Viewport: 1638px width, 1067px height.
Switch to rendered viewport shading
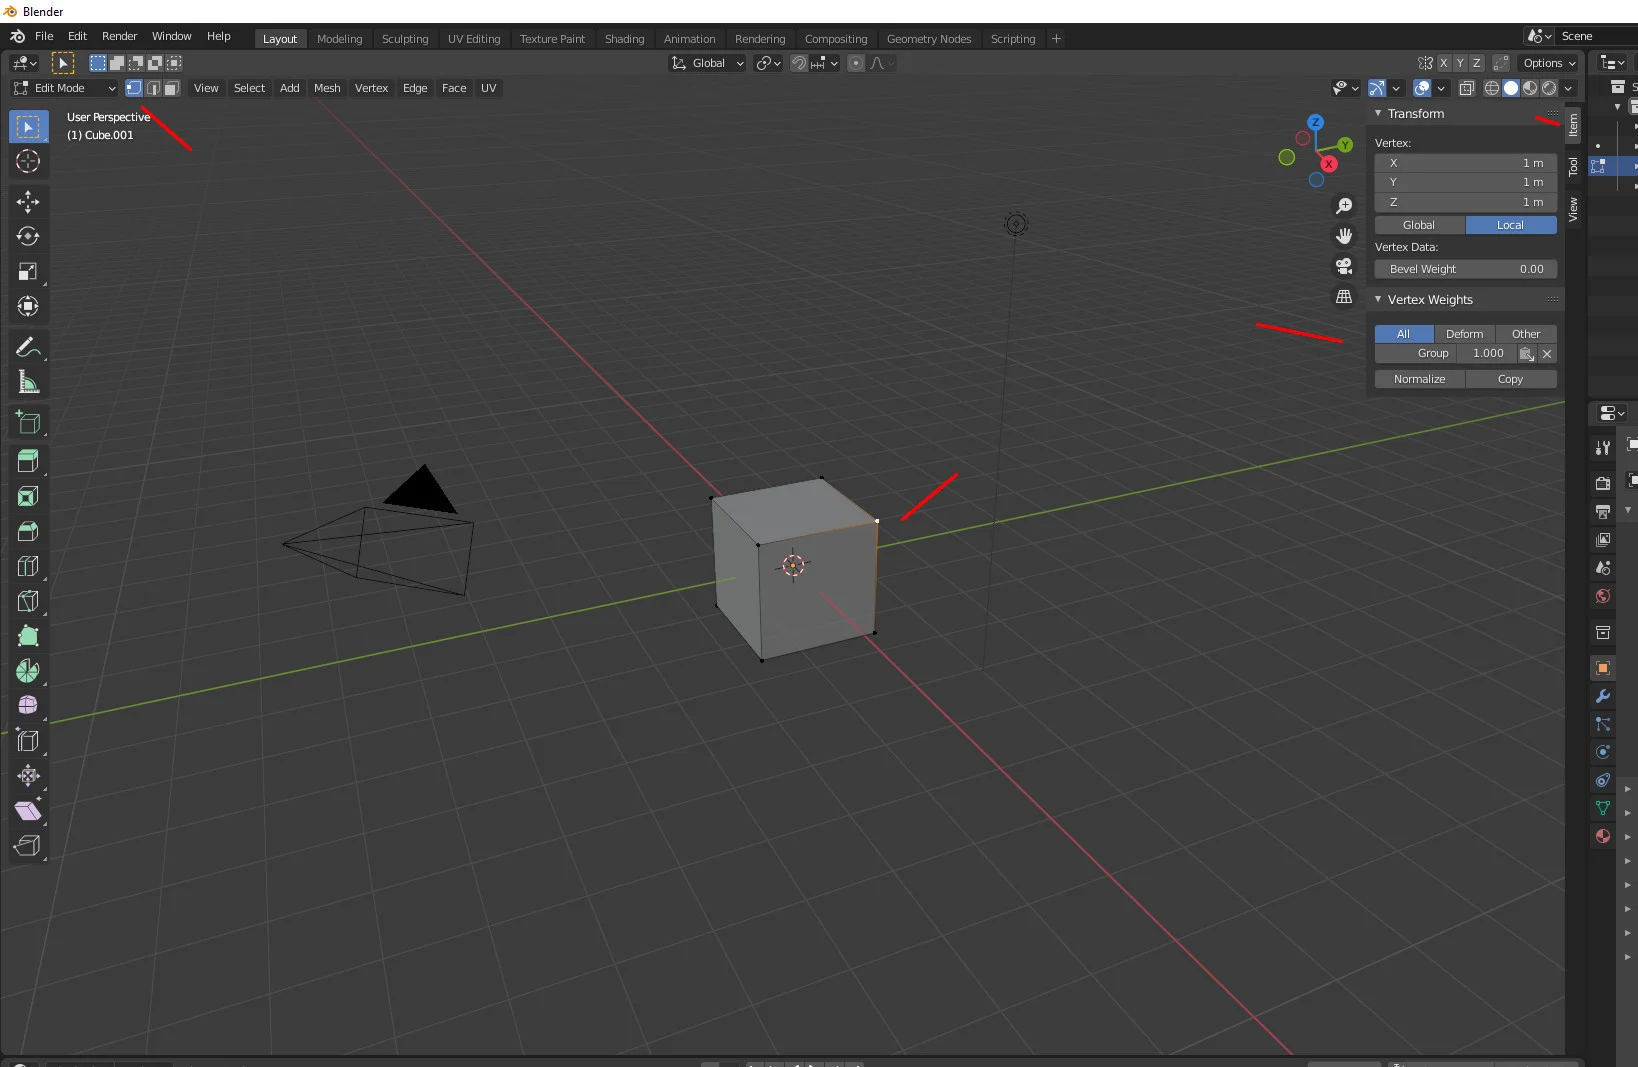pyautogui.click(x=1549, y=88)
